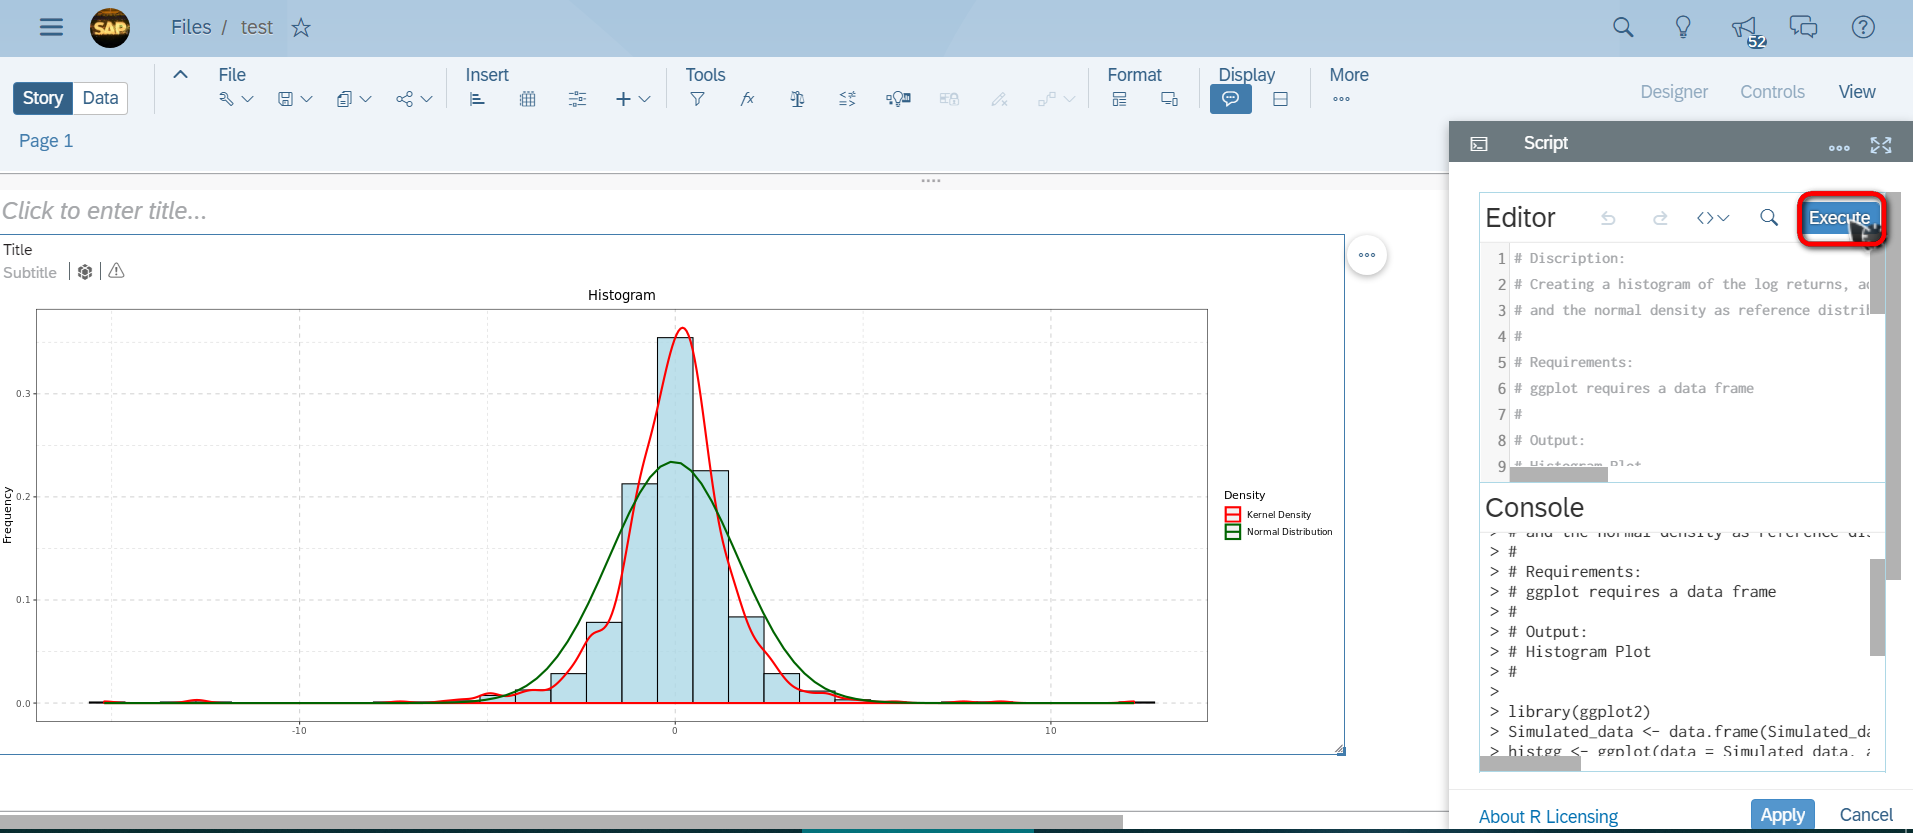Viewport: 1913px width, 833px height.
Task: Open the Designer panel
Action: 1674,92
